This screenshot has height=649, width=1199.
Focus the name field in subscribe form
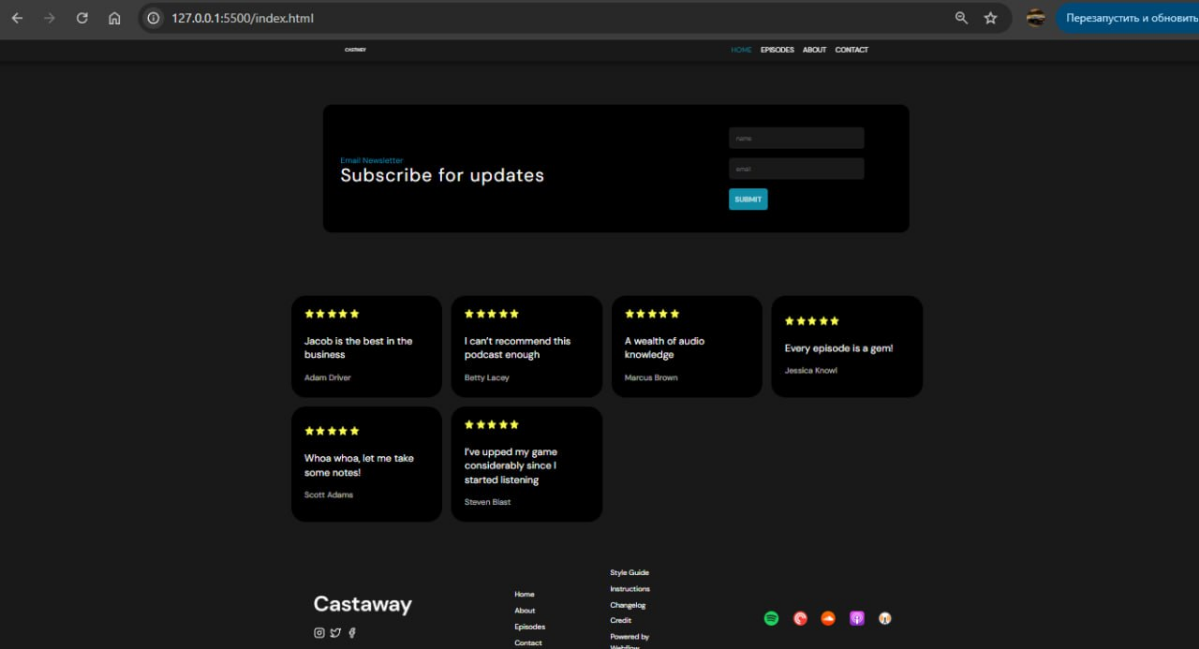pyautogui.click(x=796, y=138)
